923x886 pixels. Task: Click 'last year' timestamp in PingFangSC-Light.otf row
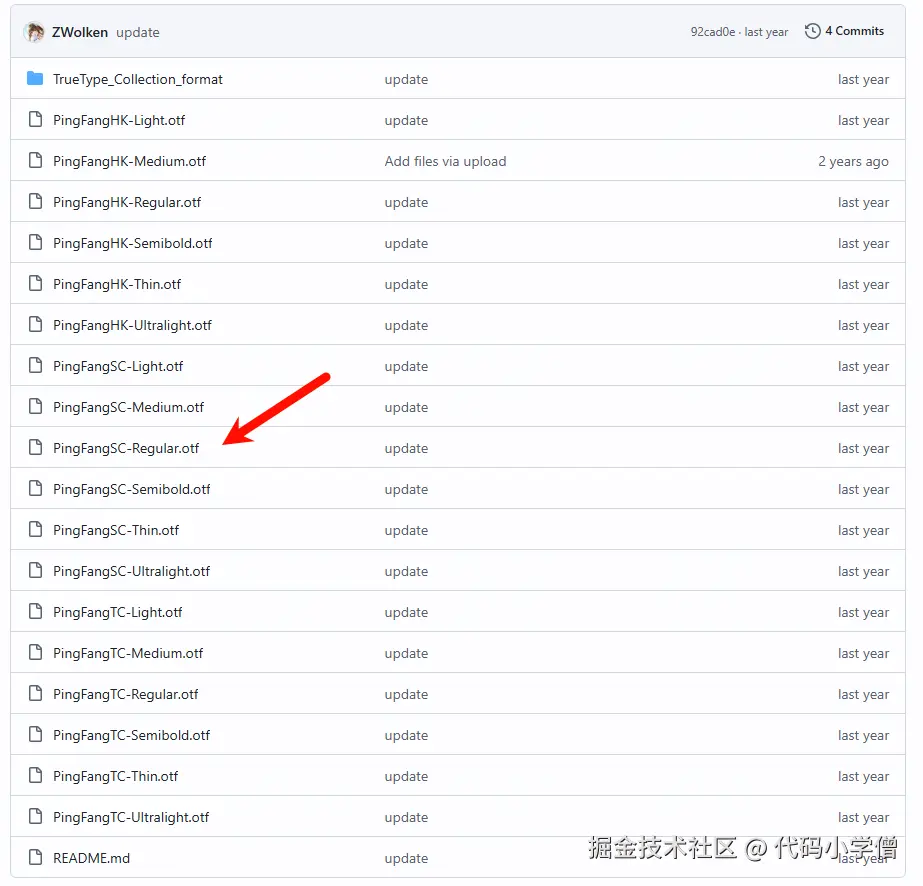pos(864,367)
